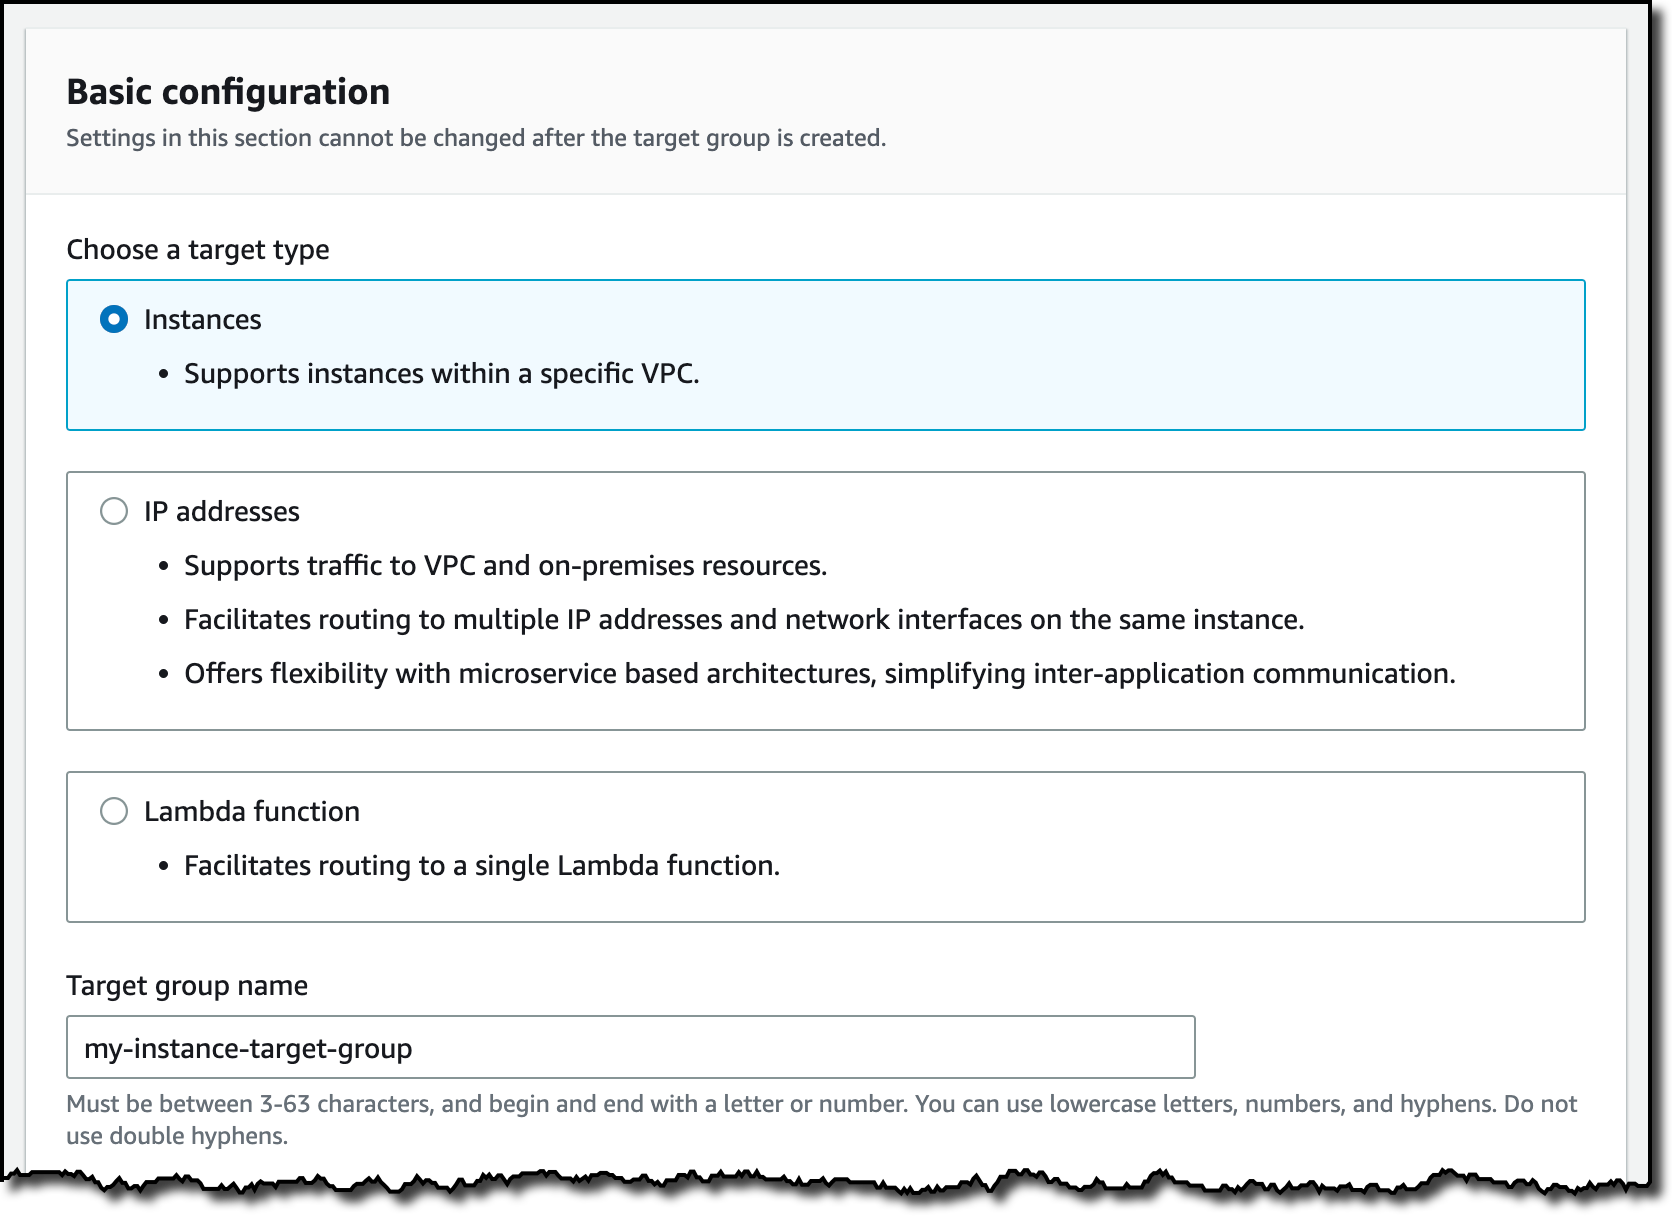Choose the Lambda function target type card
The height and width of the screenshot is (1216, 1672).
click(x=826, y=847)
